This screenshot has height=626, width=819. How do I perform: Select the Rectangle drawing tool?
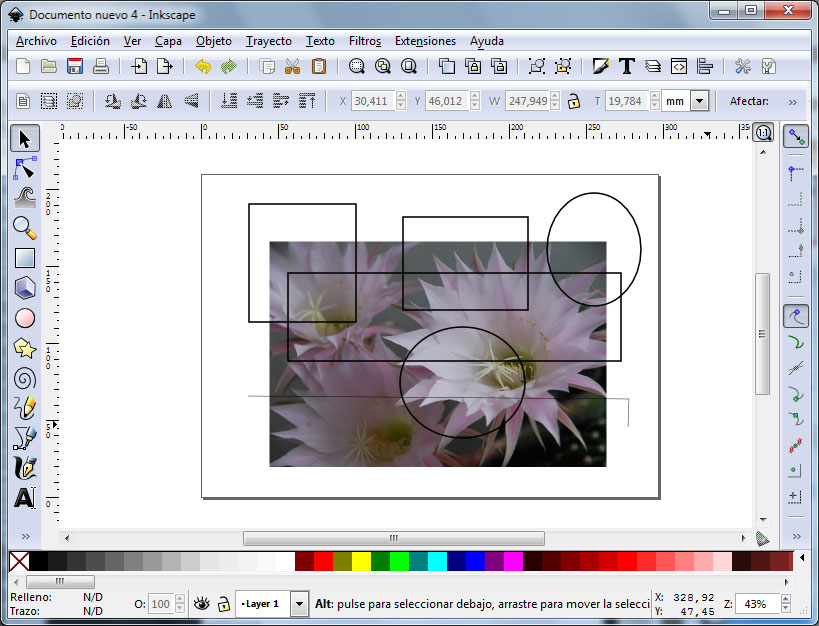(x=25, y=258)
